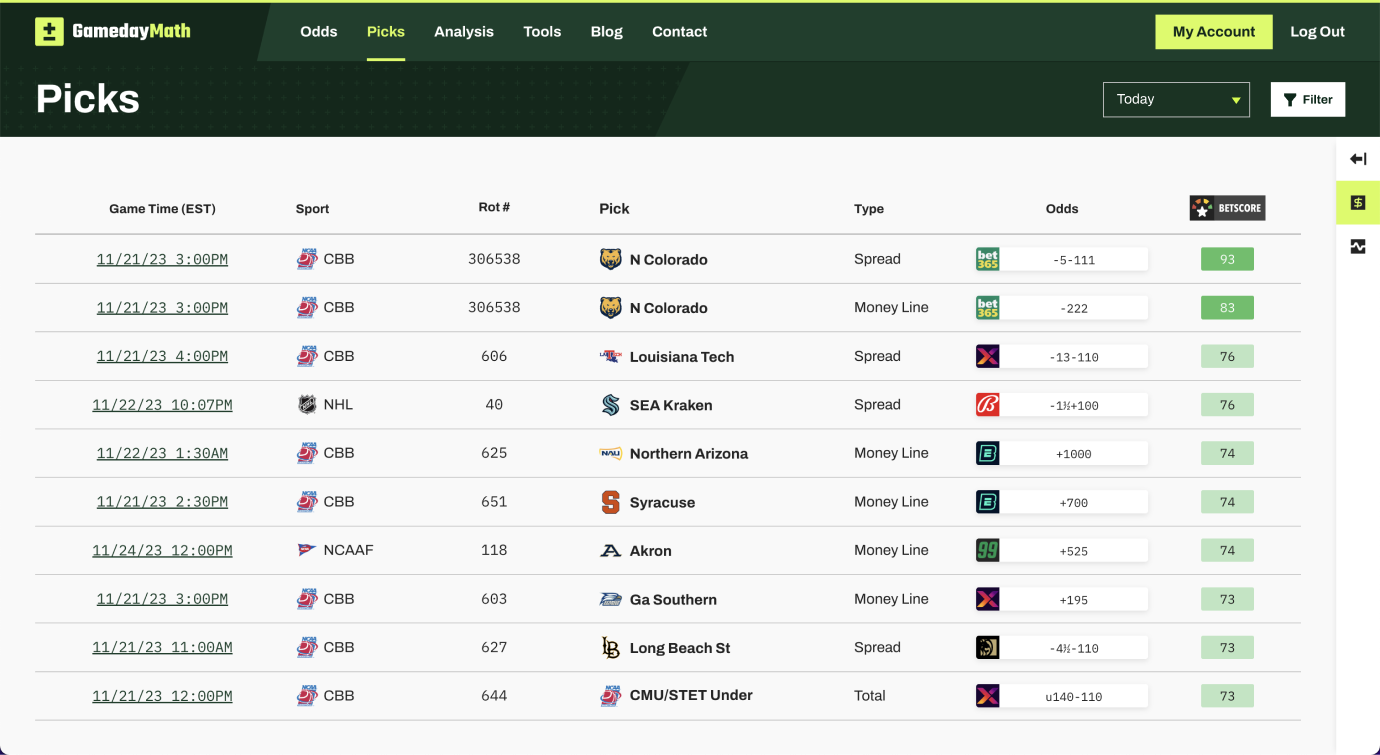
Task: Open My Account
Action: [x=1213, y=31]
